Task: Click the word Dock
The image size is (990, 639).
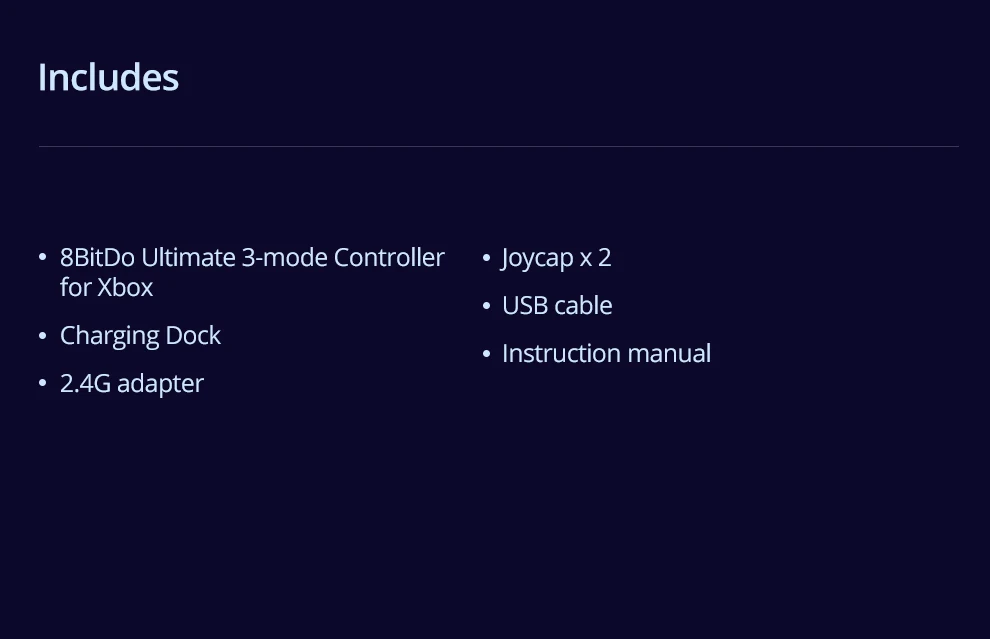Action: click(194, 336)
